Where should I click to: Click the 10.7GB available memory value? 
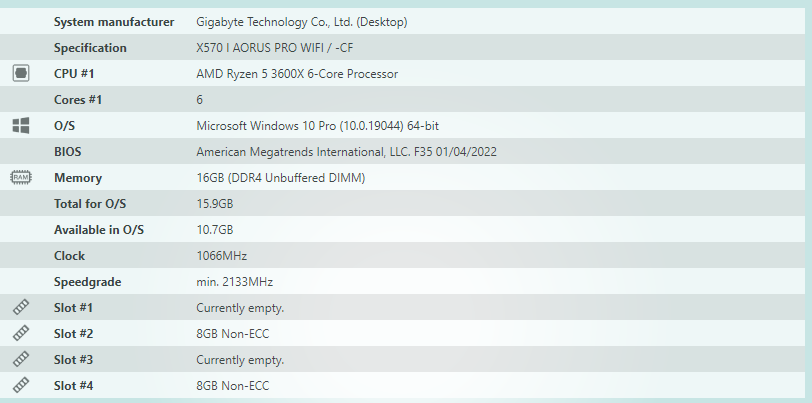click(x=214, y=229)
